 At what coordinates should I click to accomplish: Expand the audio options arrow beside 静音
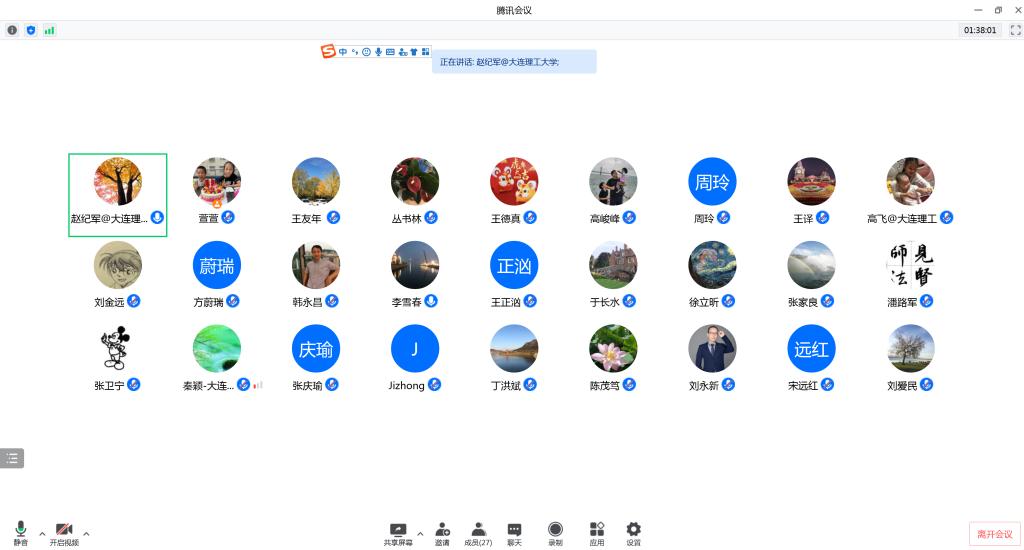[x=42, y=533]
